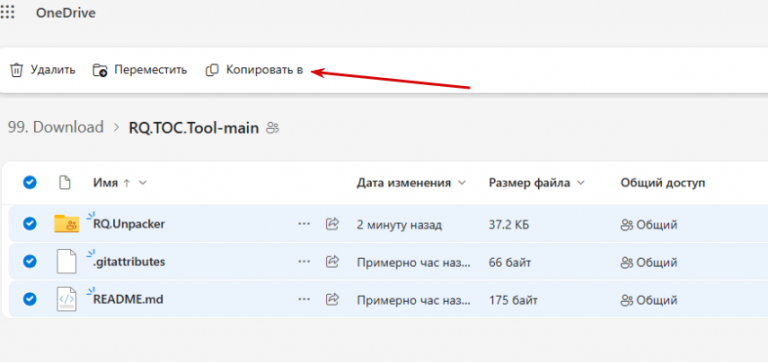Open Размер файла column dropdown
The height and width of the screenshot is (362, 768).
(x=581, y=183)
